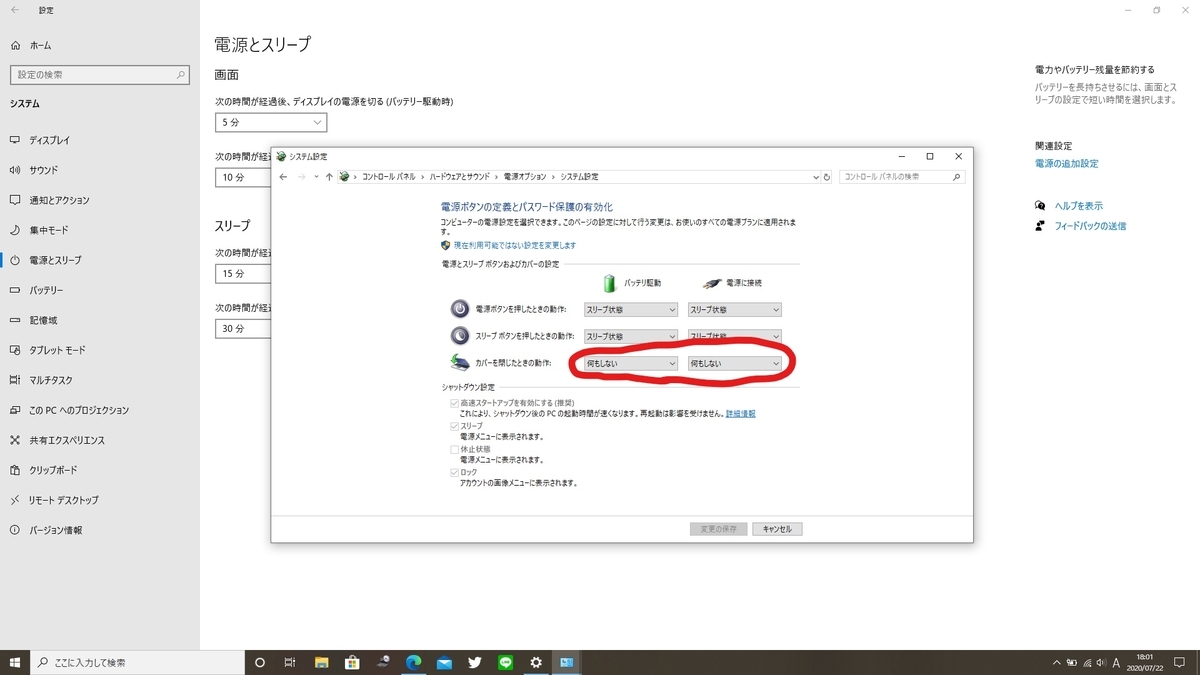Screen dimensions: 1200x675
Task: Open Mail app from taskbar
Action: tap(444, 662)
